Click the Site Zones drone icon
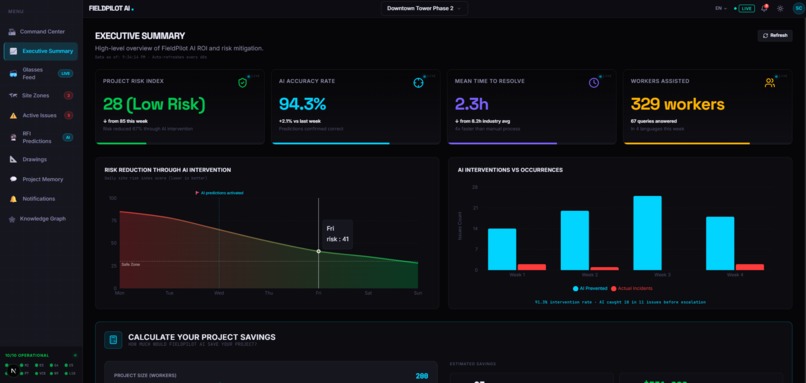Image resolution: width=806 pixels, height=383 pixels. pyautogui.click(x=13, y=96)
